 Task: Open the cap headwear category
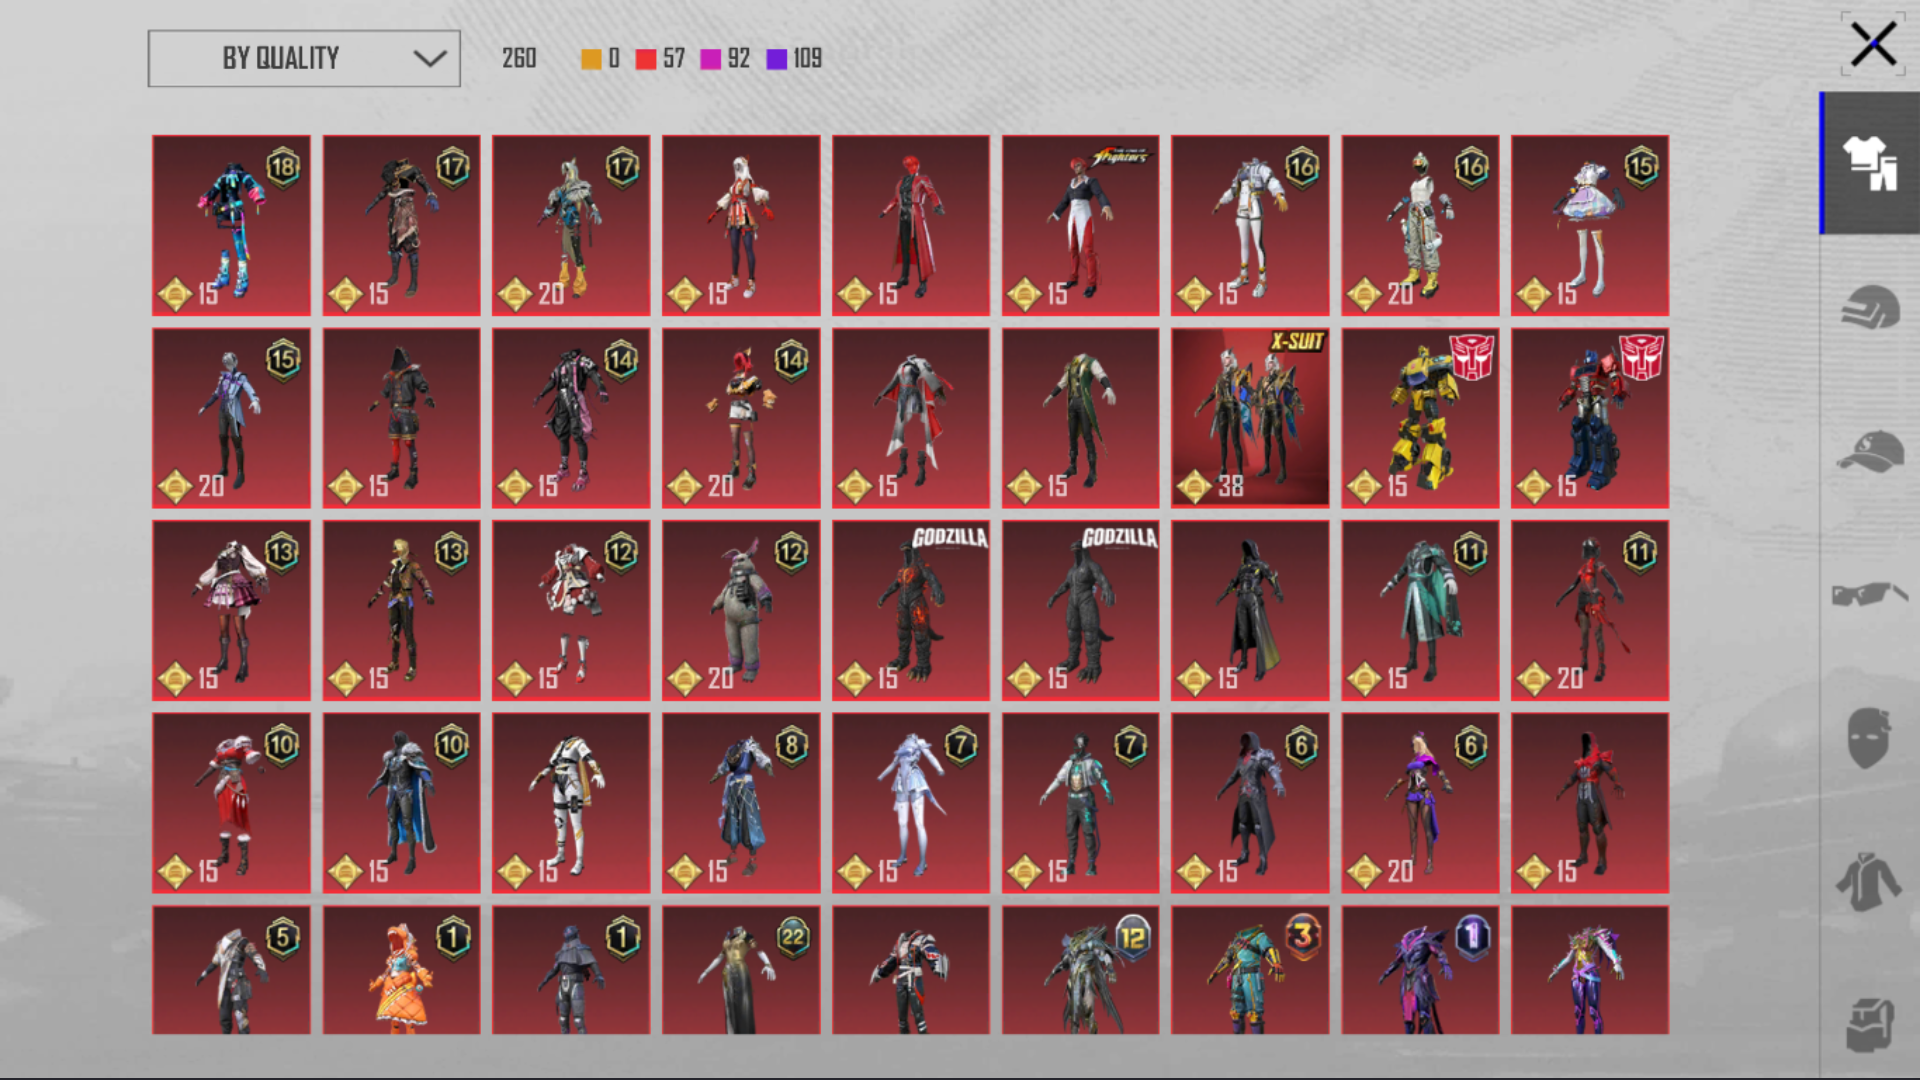click(x=1870, y=451)
